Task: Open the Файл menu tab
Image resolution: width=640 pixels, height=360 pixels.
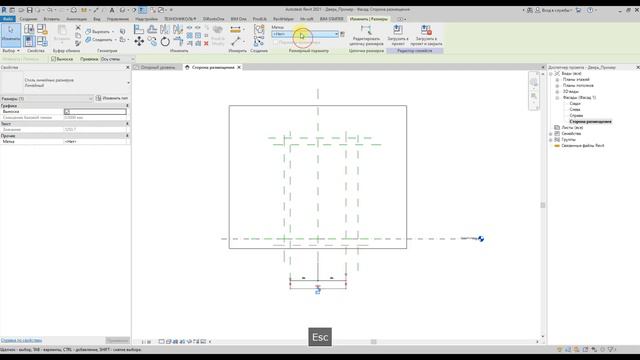Action: [x=8, y=19]
